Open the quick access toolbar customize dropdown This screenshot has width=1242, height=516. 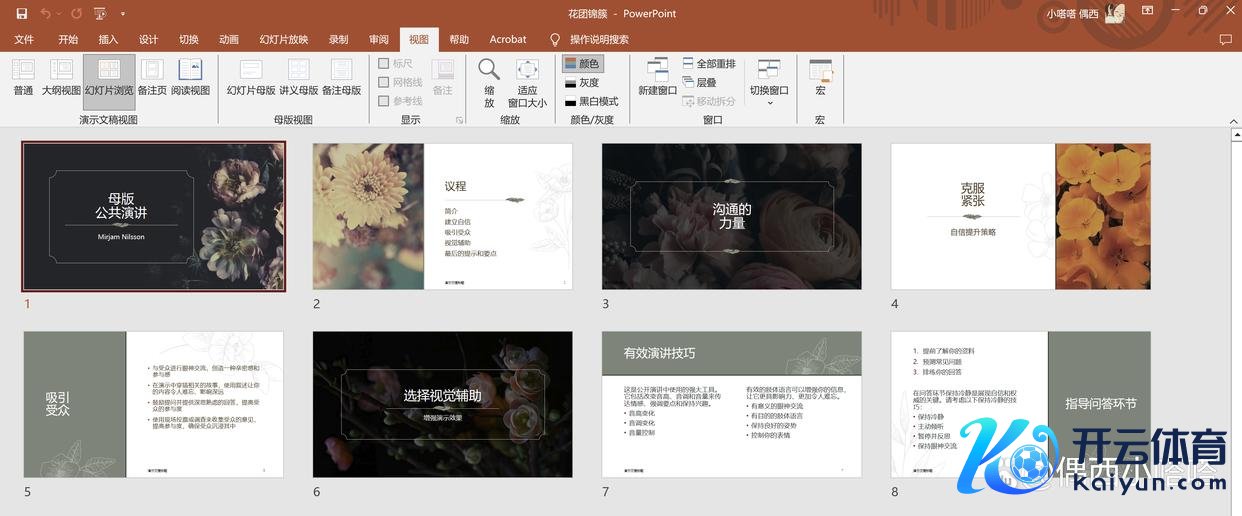pos(123,14)
